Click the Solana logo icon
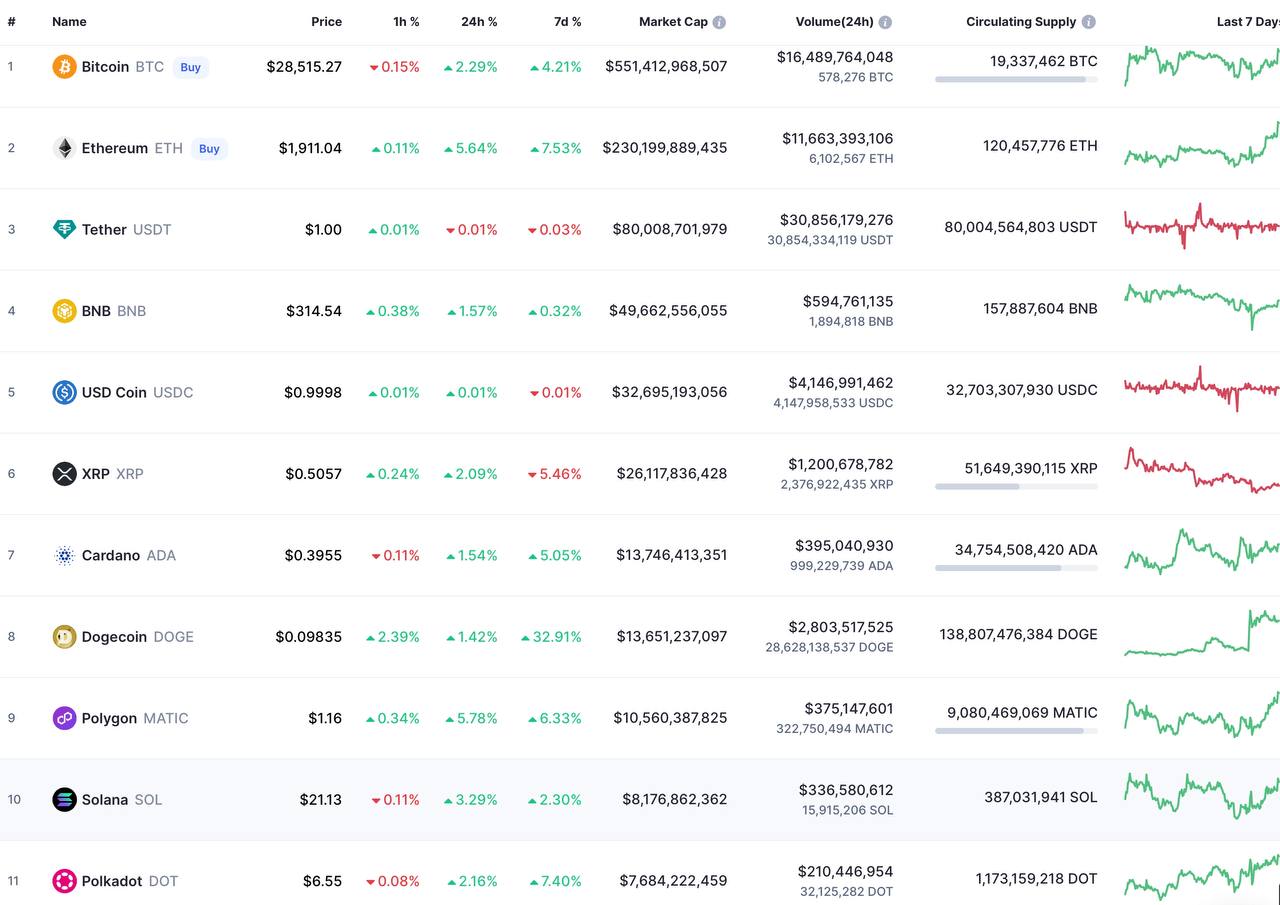 tap(64, 800)
